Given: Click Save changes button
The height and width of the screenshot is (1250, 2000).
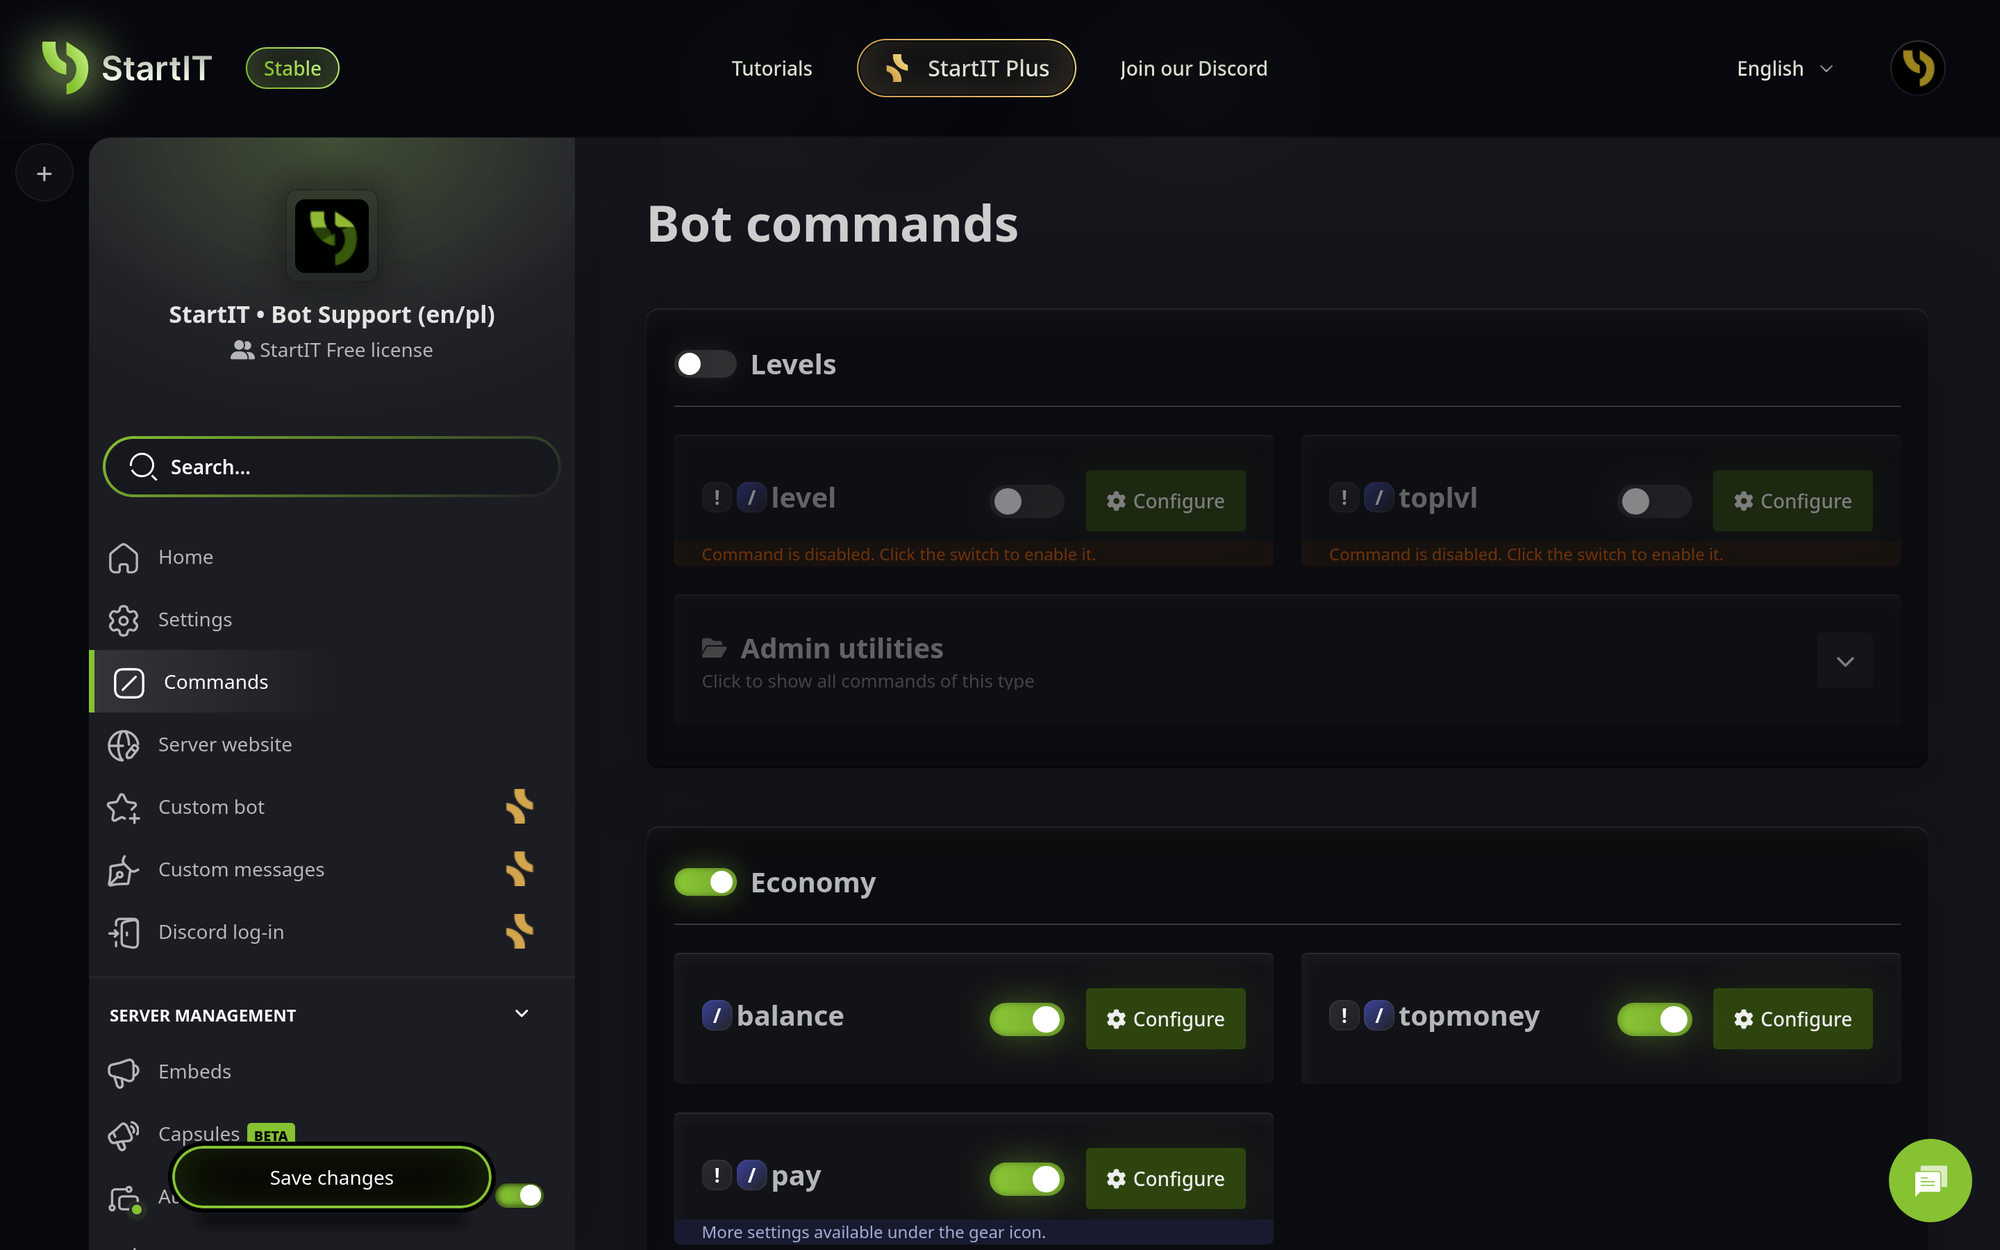Looking at the screenshot, I should (x=332, y=1178).
